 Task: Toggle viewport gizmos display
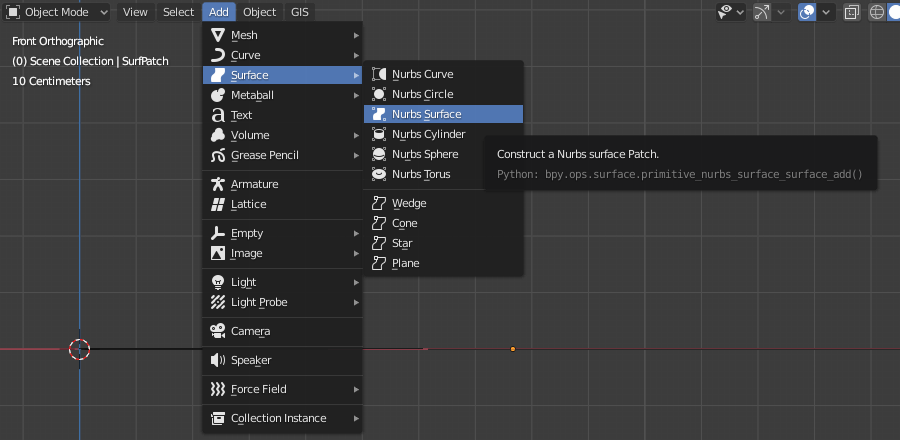[762, 12]
